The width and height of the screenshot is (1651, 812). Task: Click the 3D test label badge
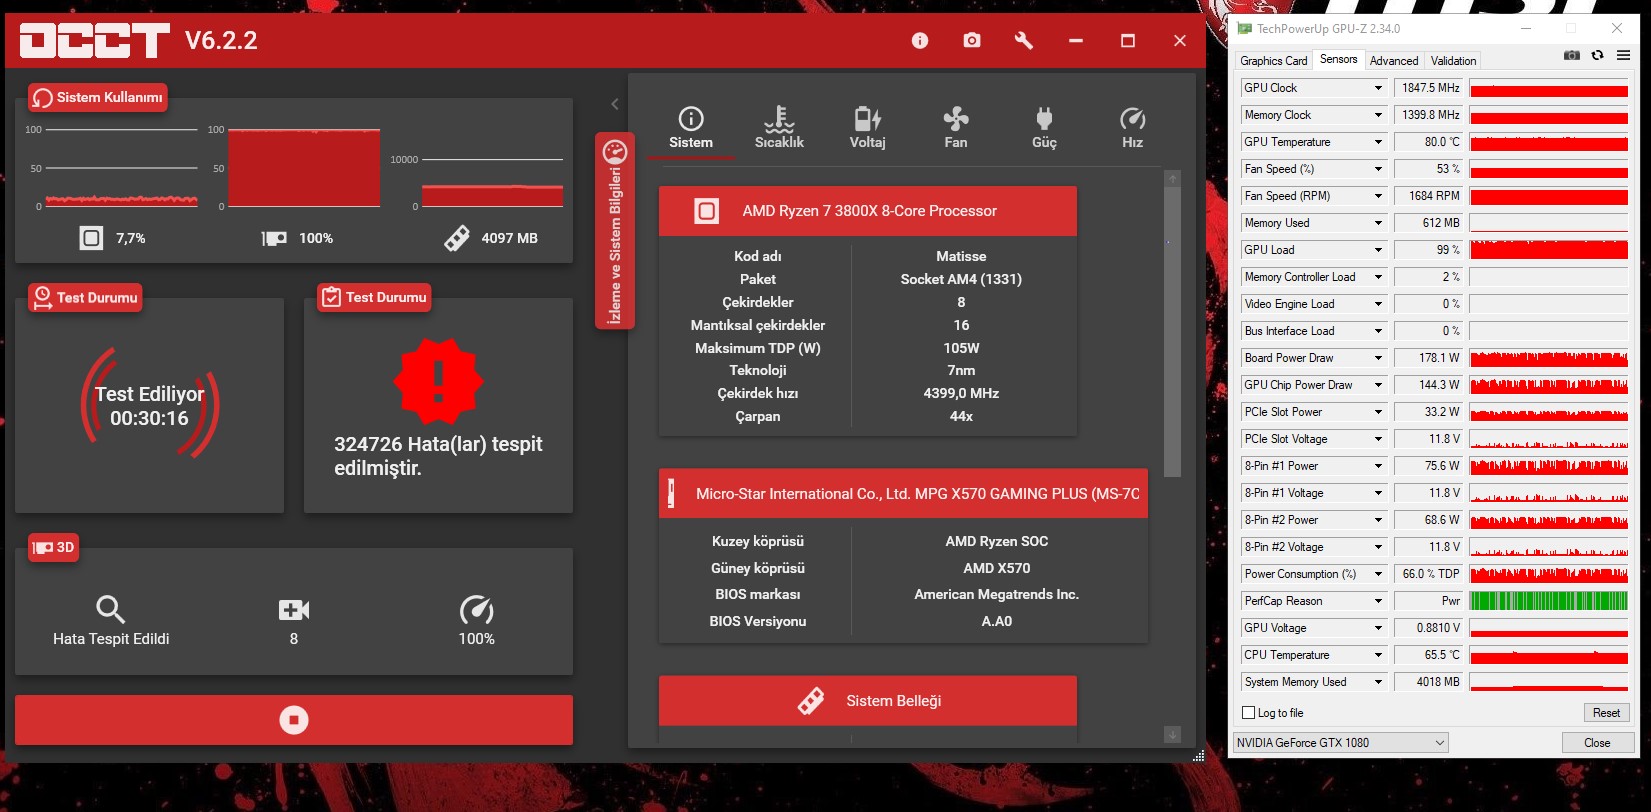click(54, 548)
